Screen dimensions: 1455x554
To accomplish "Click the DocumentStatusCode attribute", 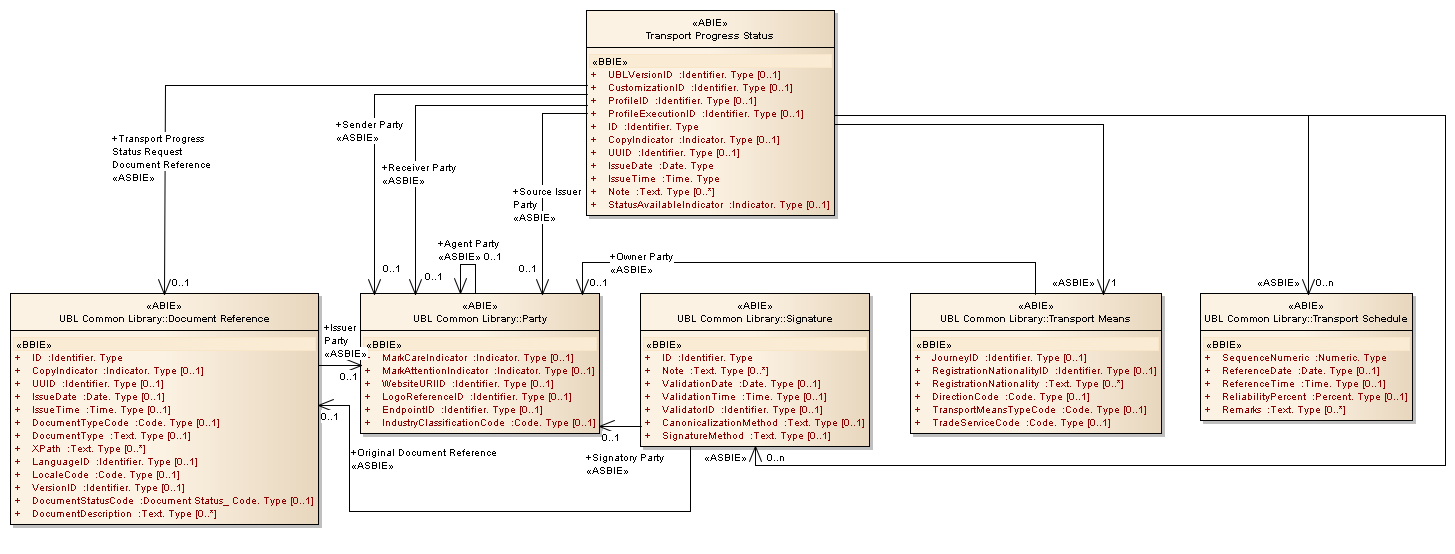I will point(172,501).
